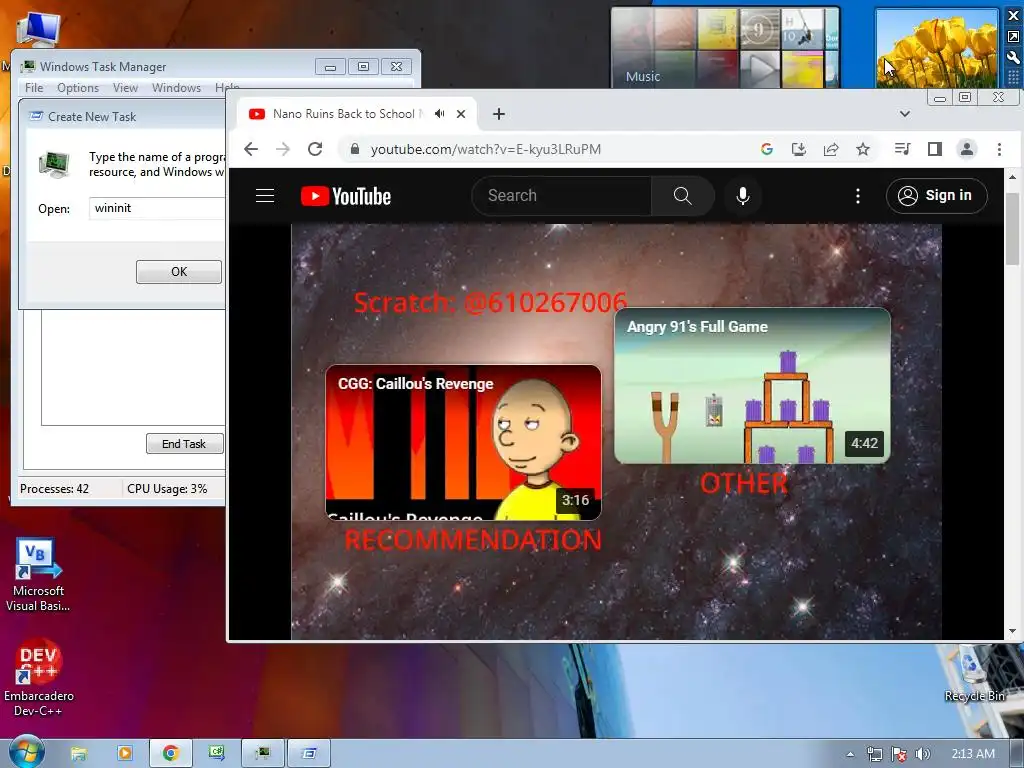This screenshot has height=768, width=1024.
Task: Go to the YouTube home logo
Action: click(345, 196)
